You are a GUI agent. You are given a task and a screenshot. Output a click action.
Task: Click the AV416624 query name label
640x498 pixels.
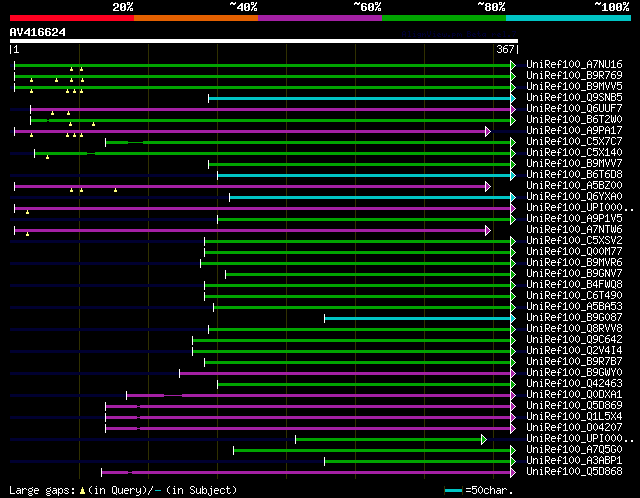[38, 32]
